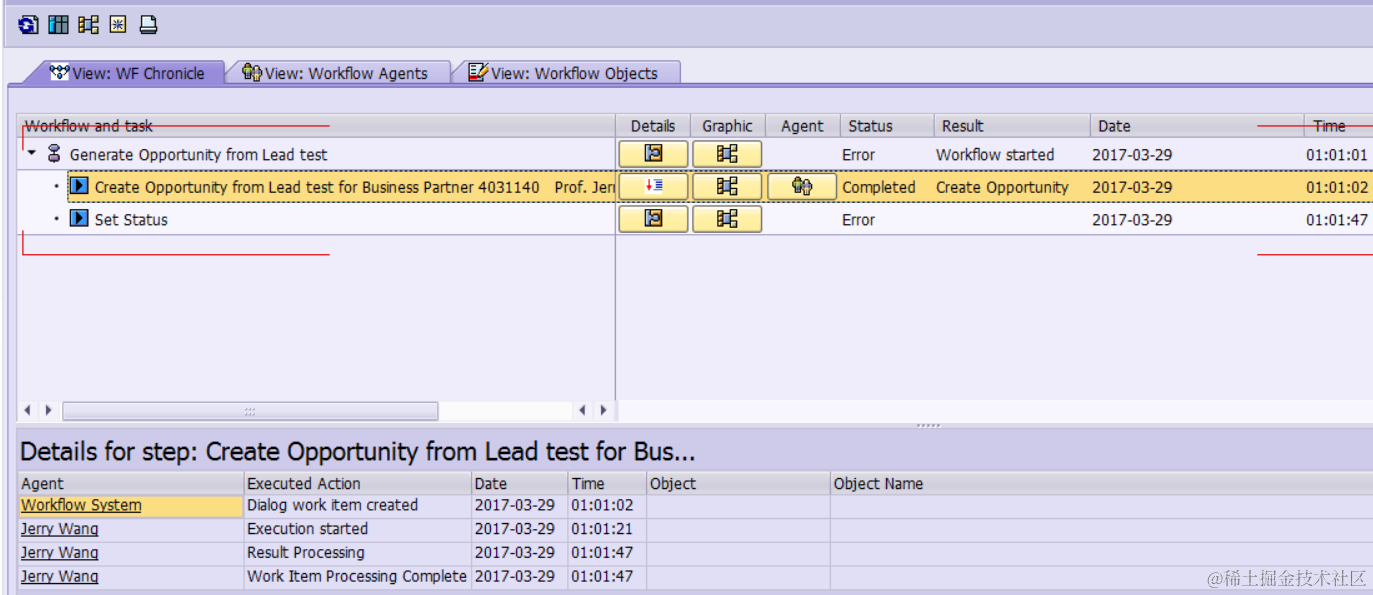Viewport: 1373px width, 595px height.
Task: Open the table list view toolbar icon
Action: click(x=58, y=25)
